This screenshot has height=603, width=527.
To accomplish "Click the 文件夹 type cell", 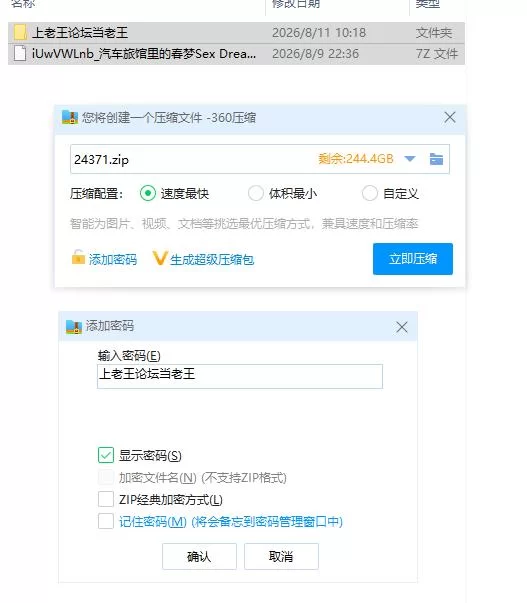I will (x=434, y=33).
